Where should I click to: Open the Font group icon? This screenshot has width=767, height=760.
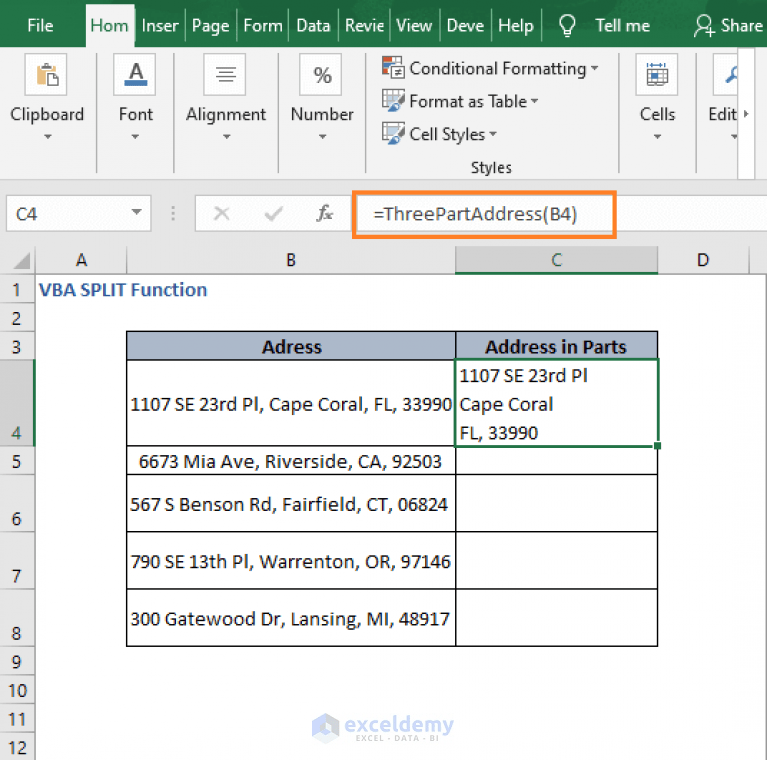[135, 74]
